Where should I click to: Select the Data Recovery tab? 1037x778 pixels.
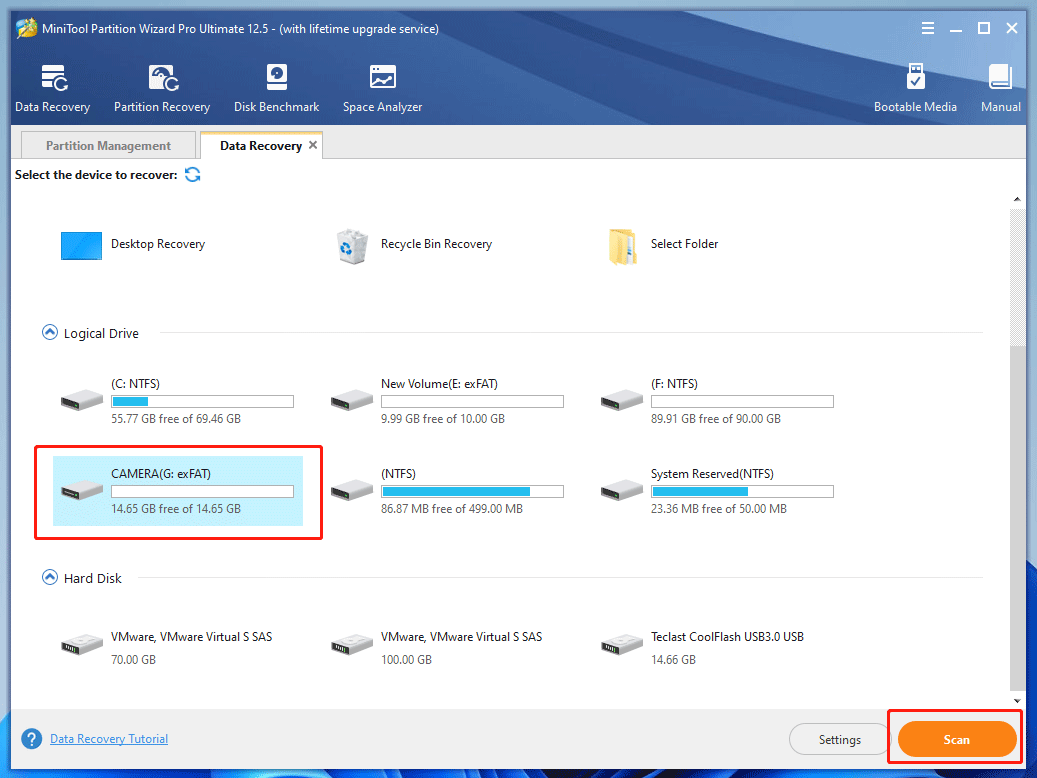pos(261,146)
